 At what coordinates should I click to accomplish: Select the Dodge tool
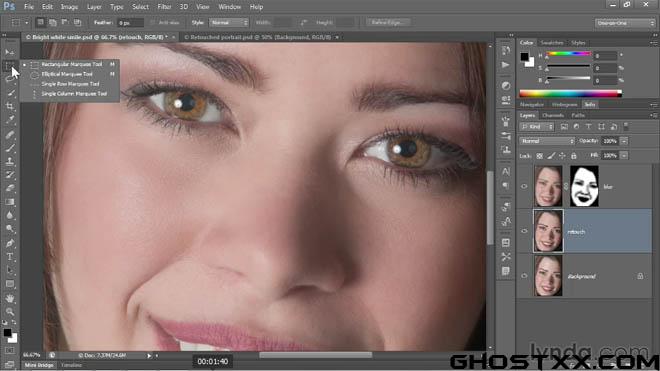[x=10, y=229]
